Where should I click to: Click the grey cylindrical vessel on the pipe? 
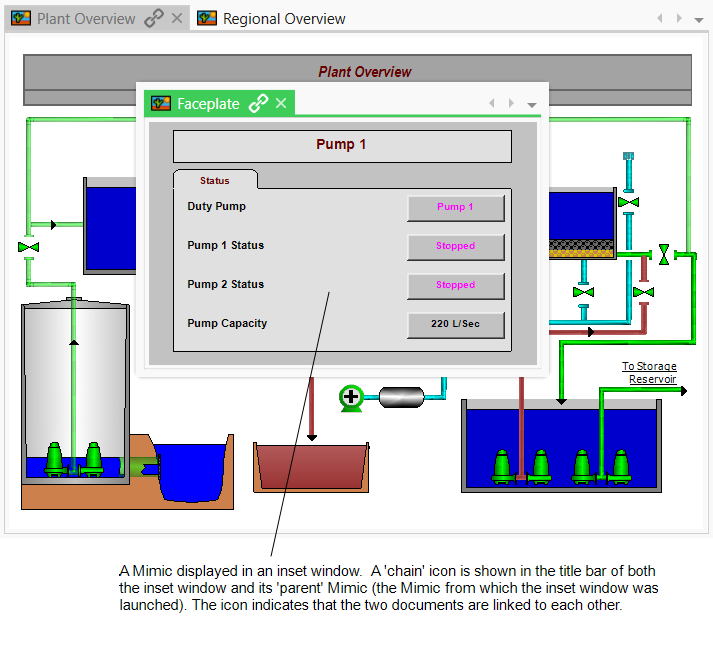(x=401, y=397)
